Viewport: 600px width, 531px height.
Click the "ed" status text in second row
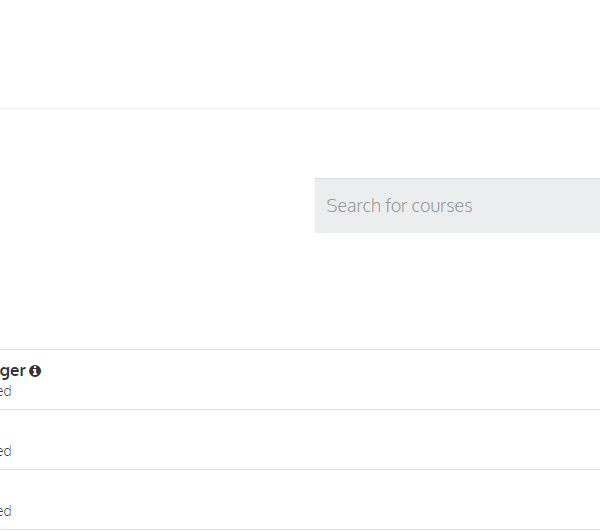6,451
